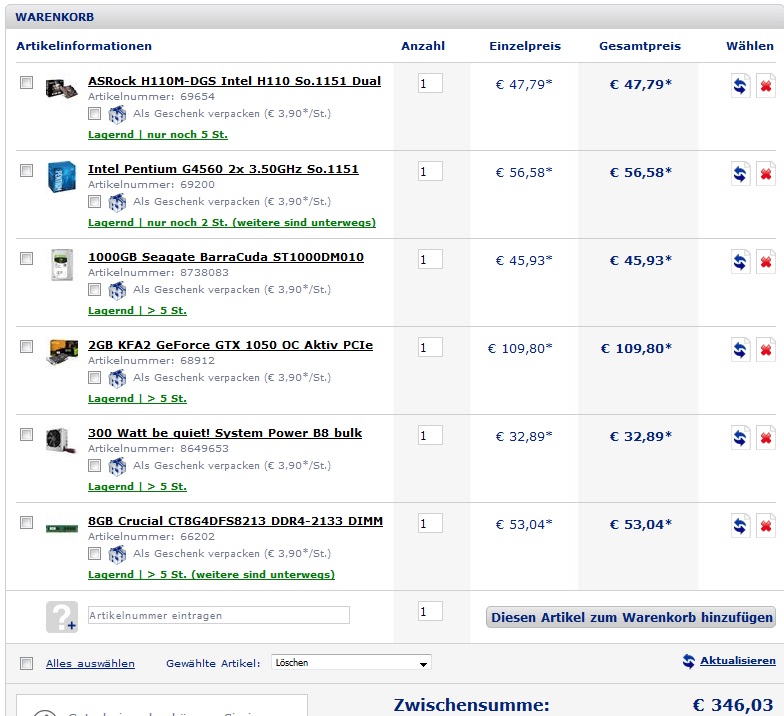Screen dimensions: 784x716
Task: Delete be quiet! System Power B8 red X
Action: 766,438
